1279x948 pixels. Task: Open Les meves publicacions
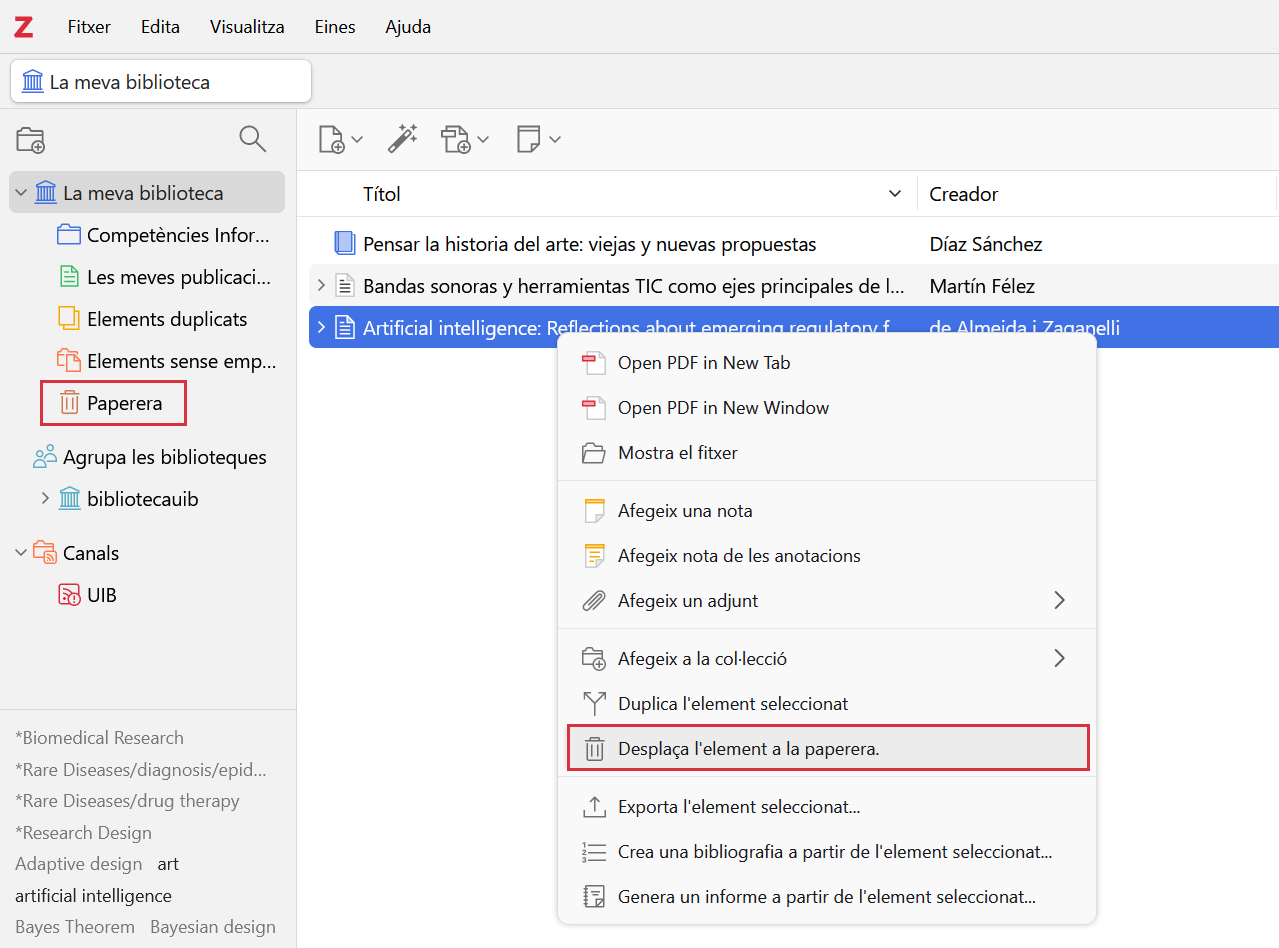point(165,277)
